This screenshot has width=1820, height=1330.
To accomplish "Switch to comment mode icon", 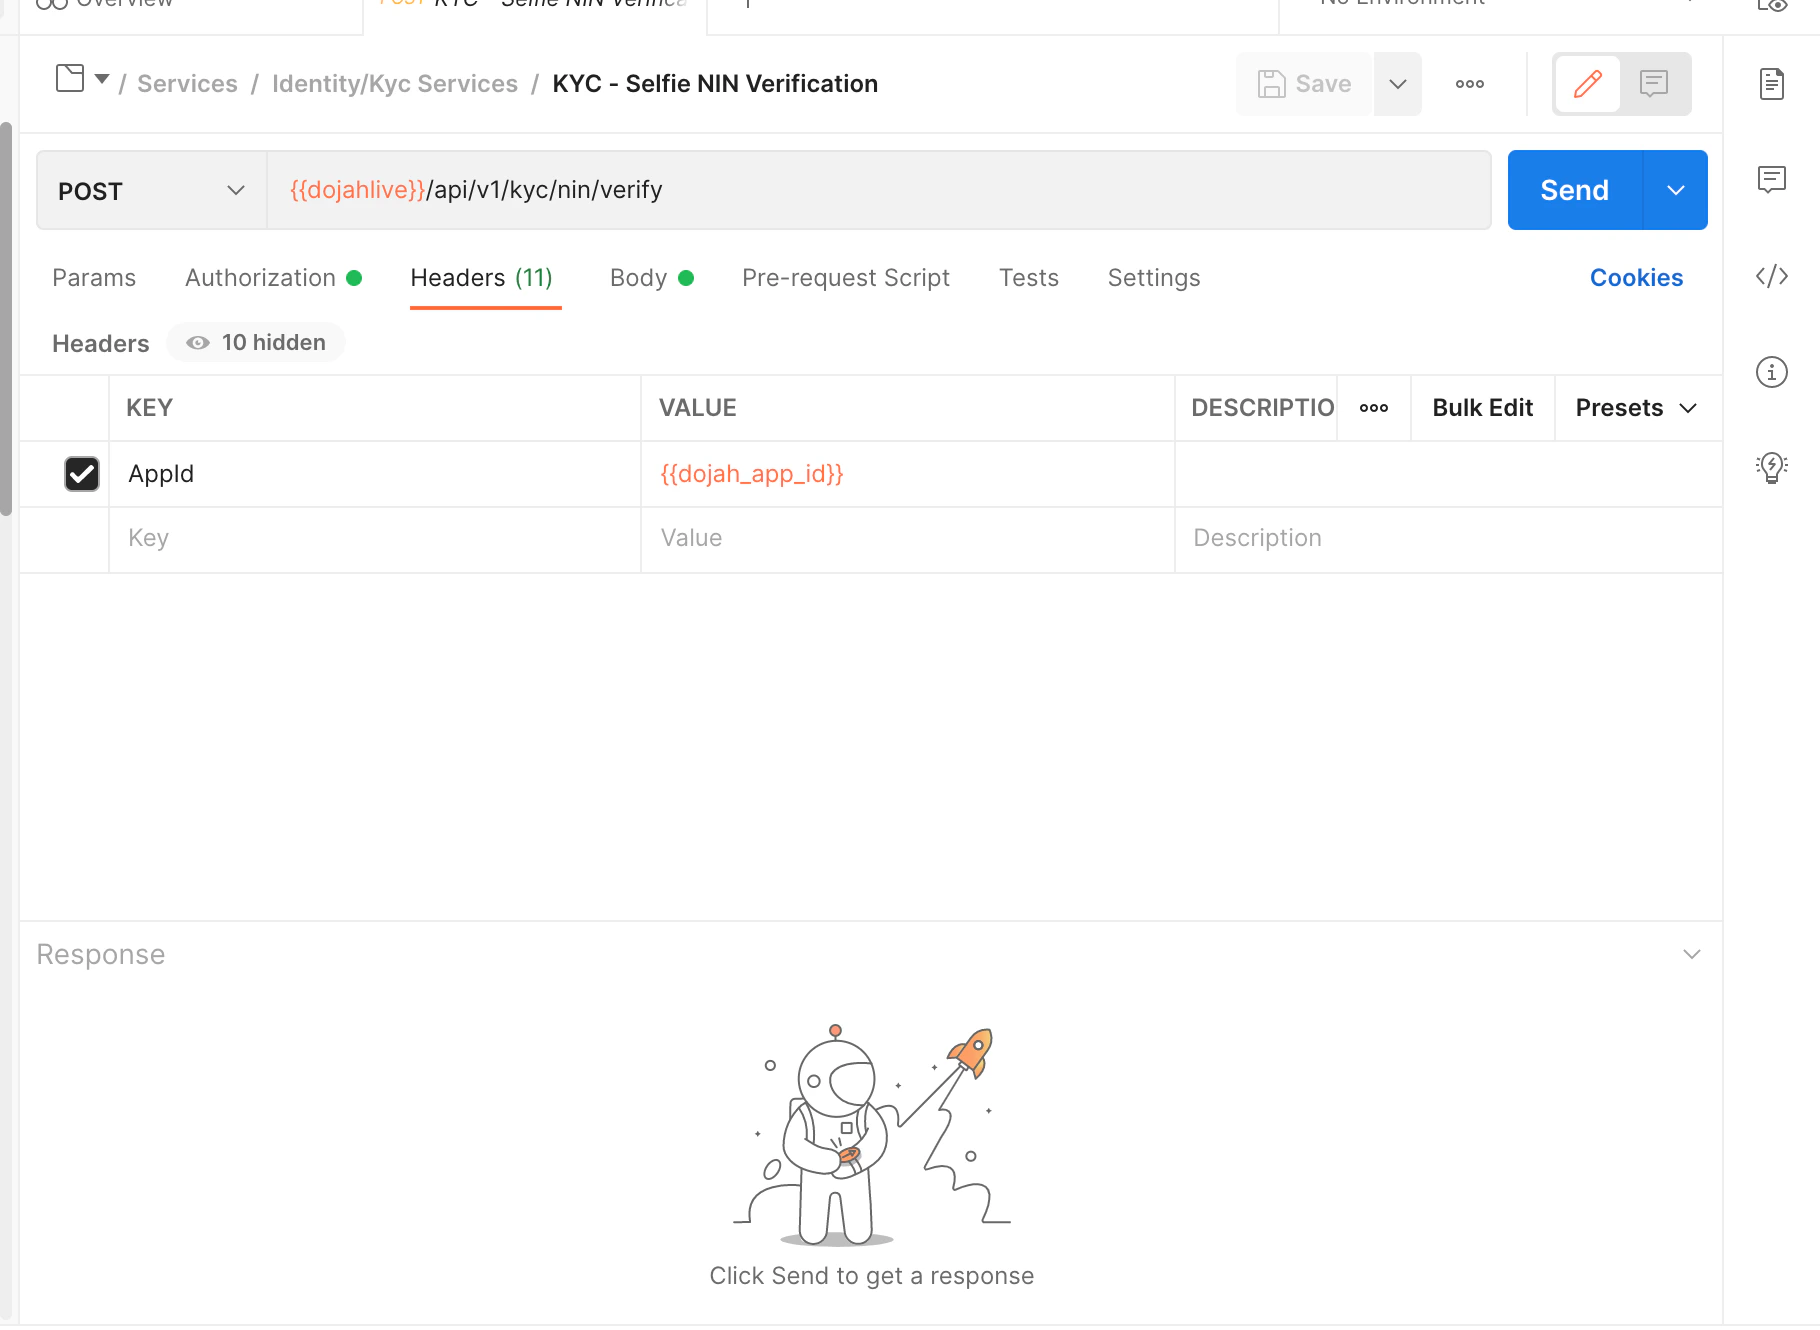I will 1654,84.
